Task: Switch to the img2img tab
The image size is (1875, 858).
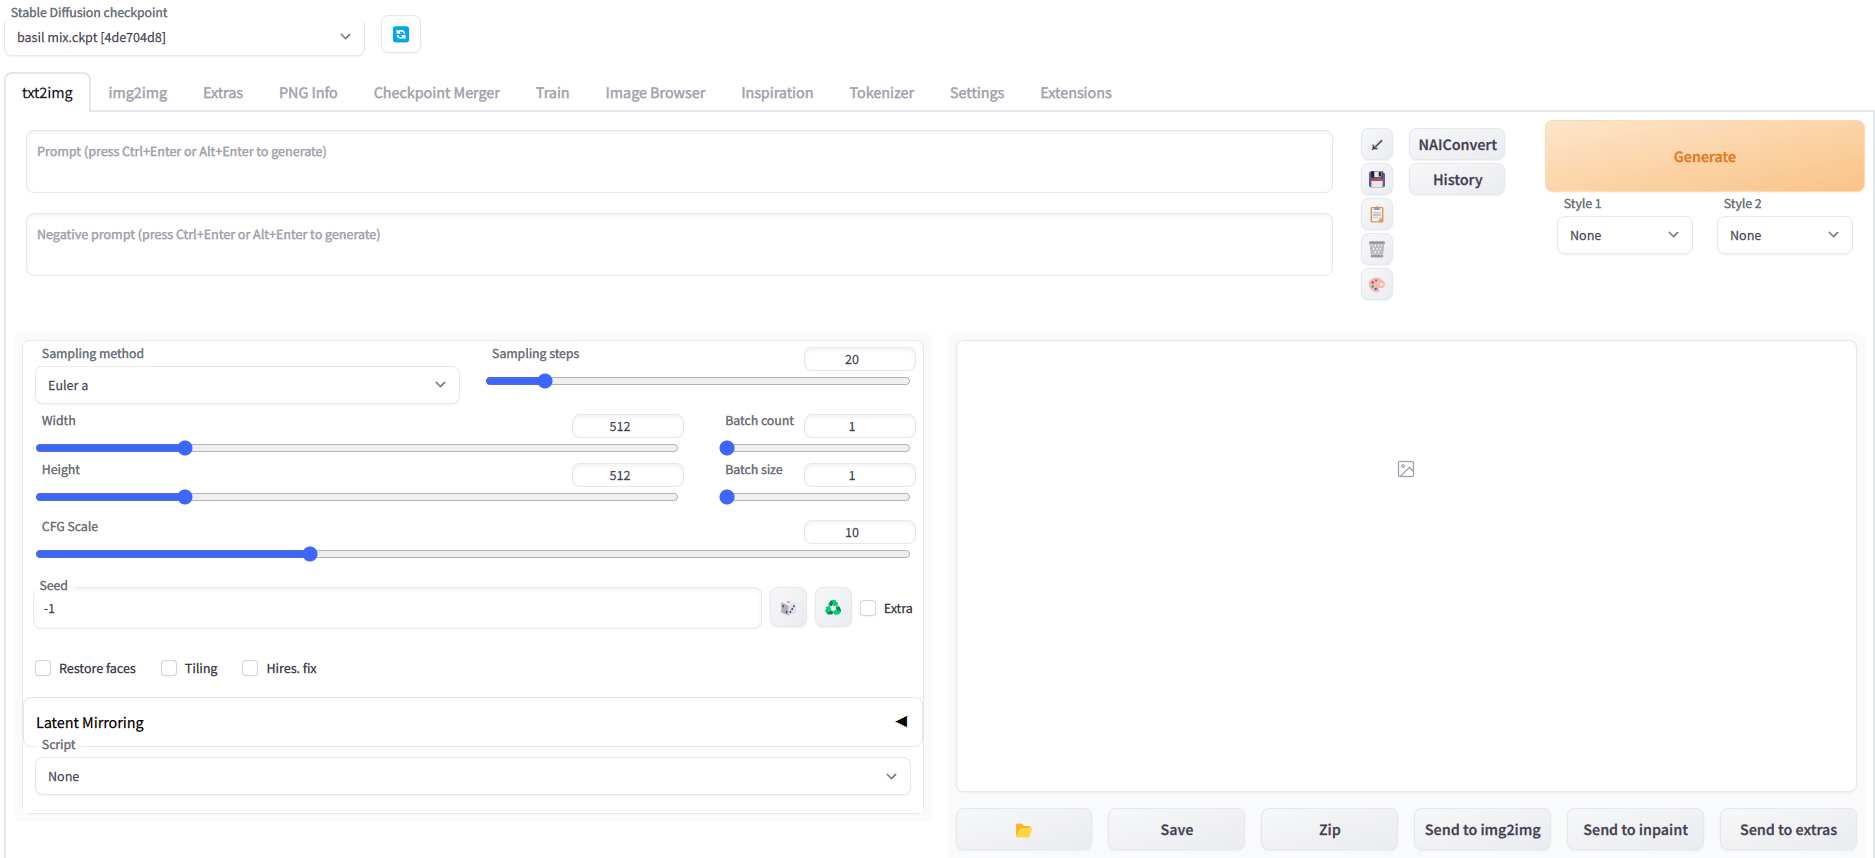Action: [138, 93]
